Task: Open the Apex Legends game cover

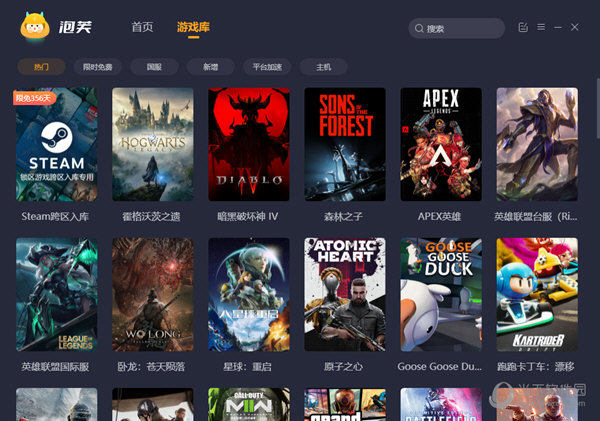Action: coord(441,144)
